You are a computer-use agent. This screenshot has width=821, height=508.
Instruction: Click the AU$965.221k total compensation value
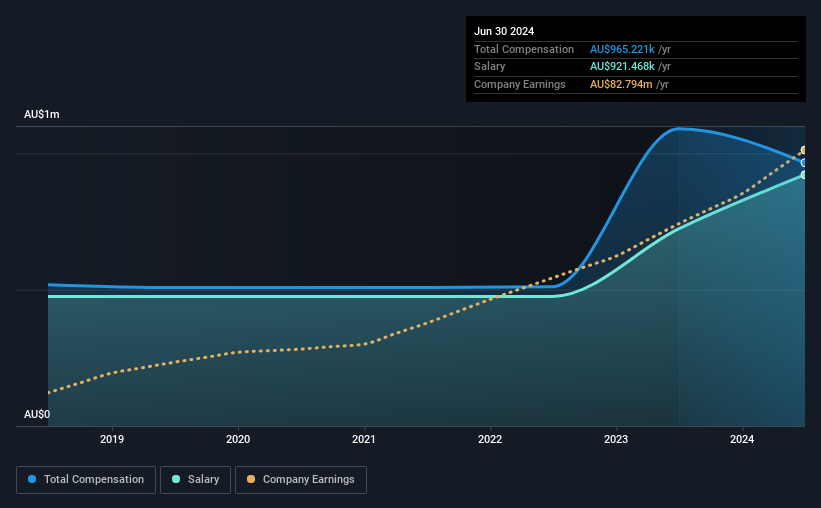[622, 49]
